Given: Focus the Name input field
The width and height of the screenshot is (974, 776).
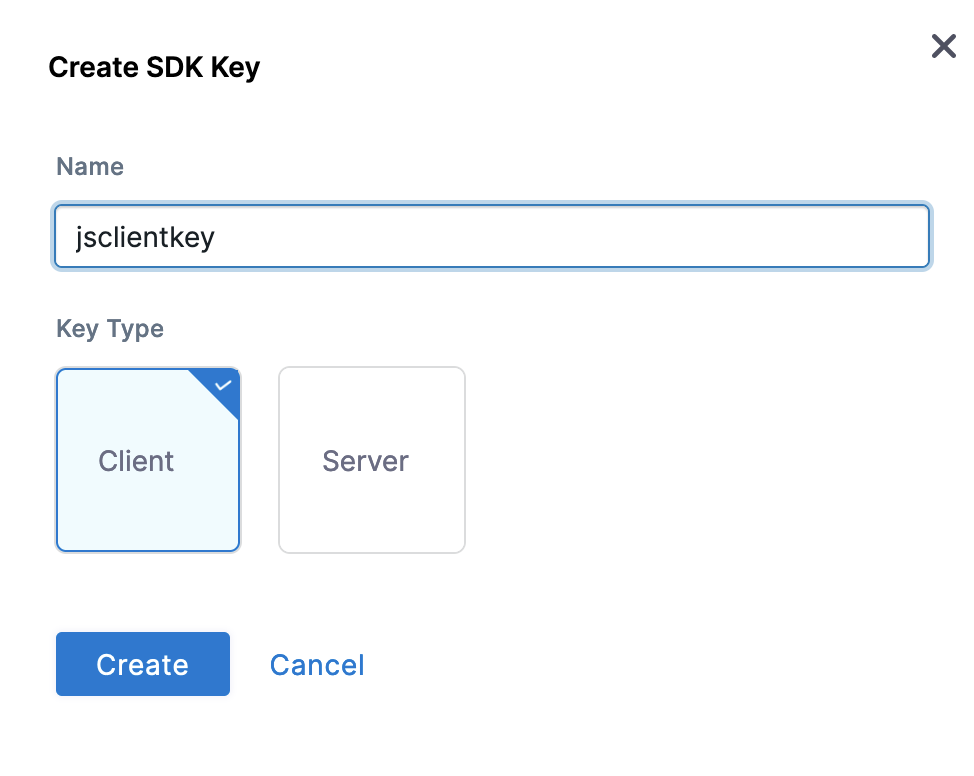Looking at the screenshot, I should click(491, 236).
